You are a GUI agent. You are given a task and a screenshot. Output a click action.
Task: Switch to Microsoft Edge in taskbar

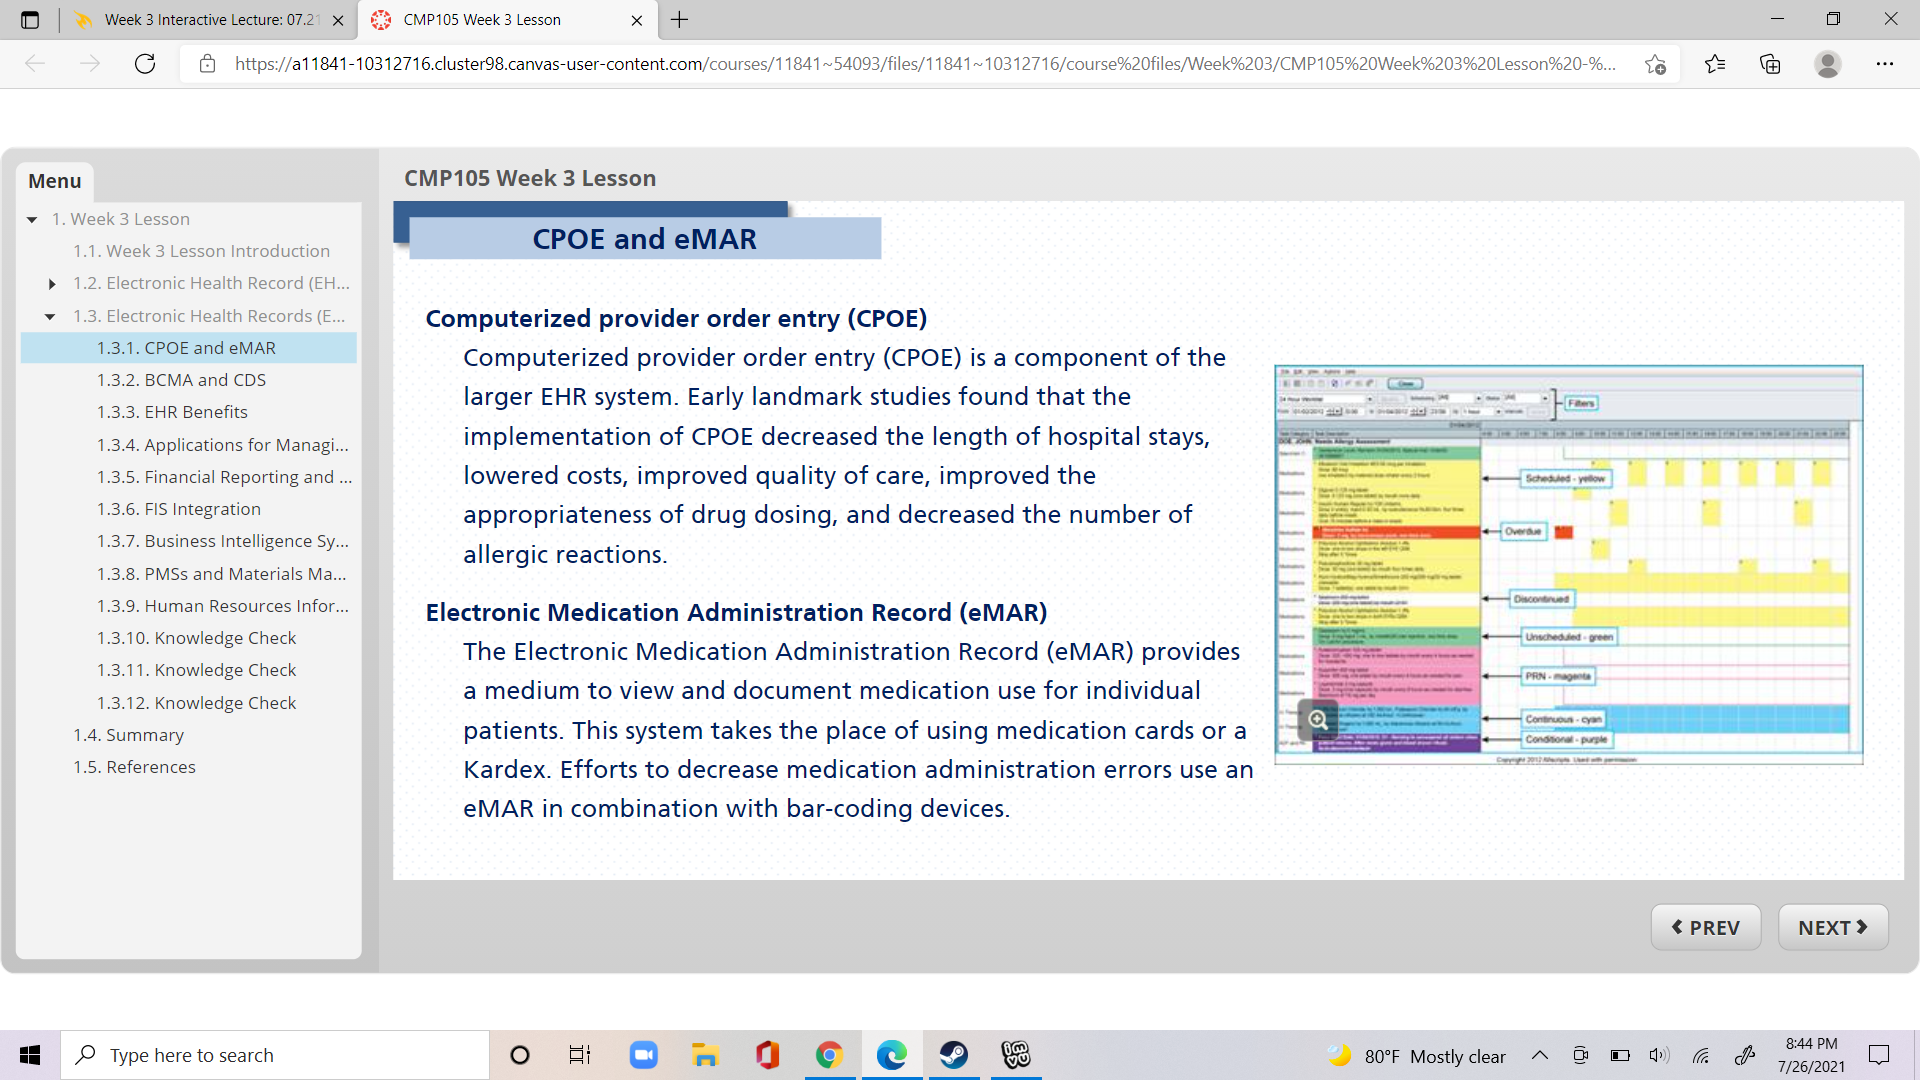(x=891, y=1055)
